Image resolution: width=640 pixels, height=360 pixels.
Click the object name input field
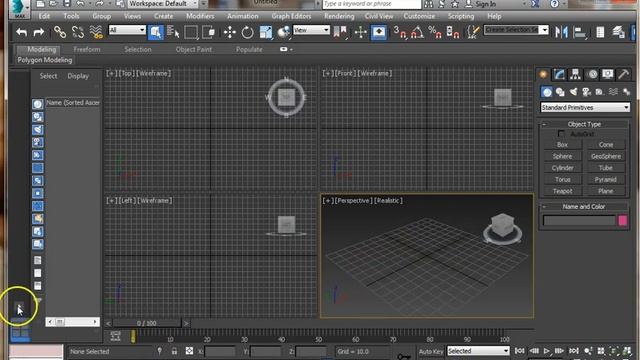click(580, 221)
